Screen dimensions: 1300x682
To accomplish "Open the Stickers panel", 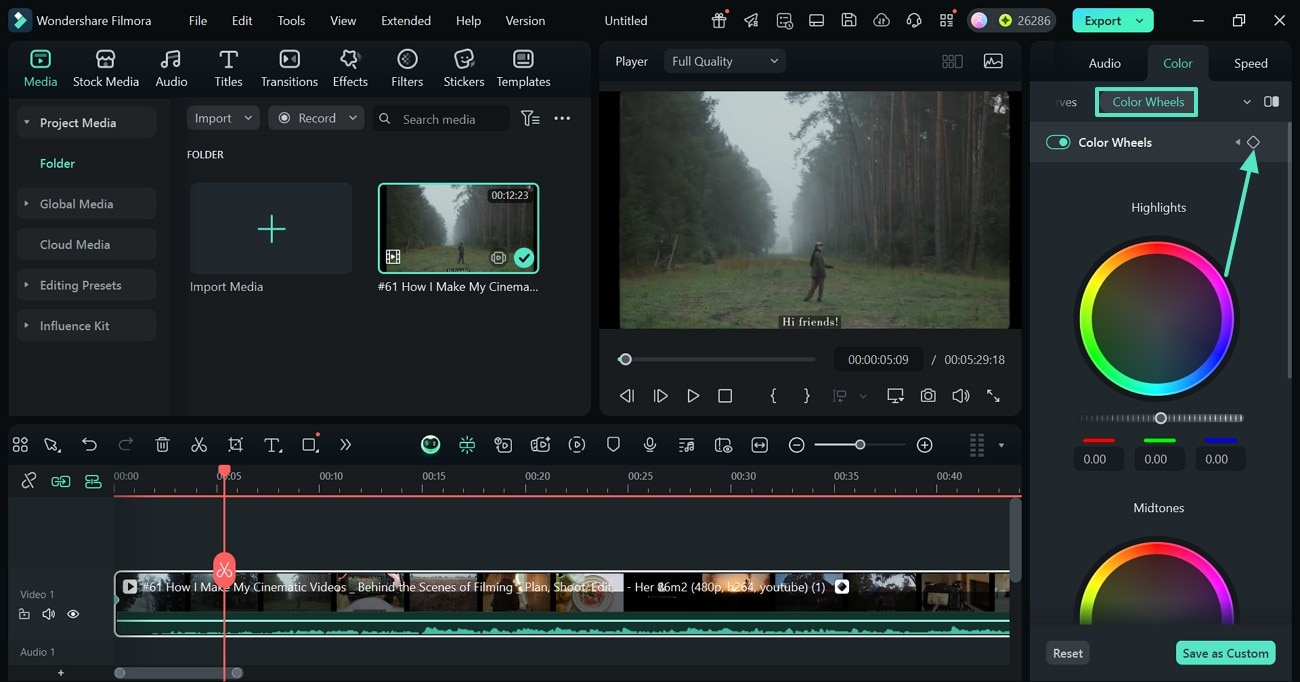I will pyautogui.click(x=463, y=68).
